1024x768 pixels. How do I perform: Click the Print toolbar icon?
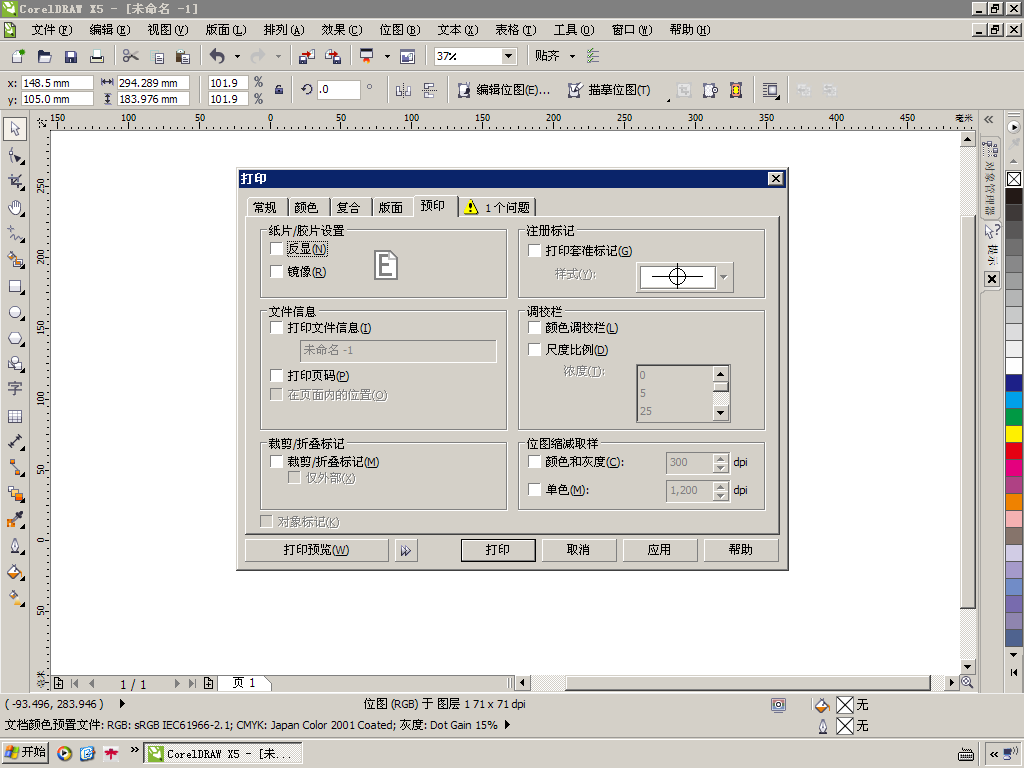pyautogui.click(x=97, y=56)
